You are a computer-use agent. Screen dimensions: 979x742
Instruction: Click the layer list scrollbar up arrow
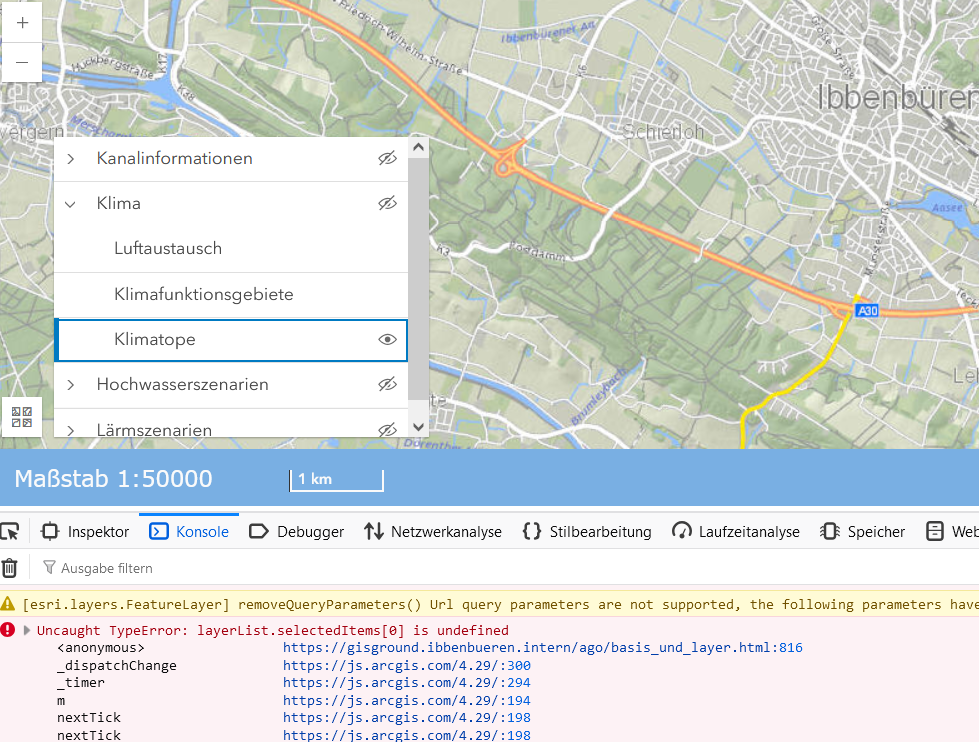(x=418, y=146)
